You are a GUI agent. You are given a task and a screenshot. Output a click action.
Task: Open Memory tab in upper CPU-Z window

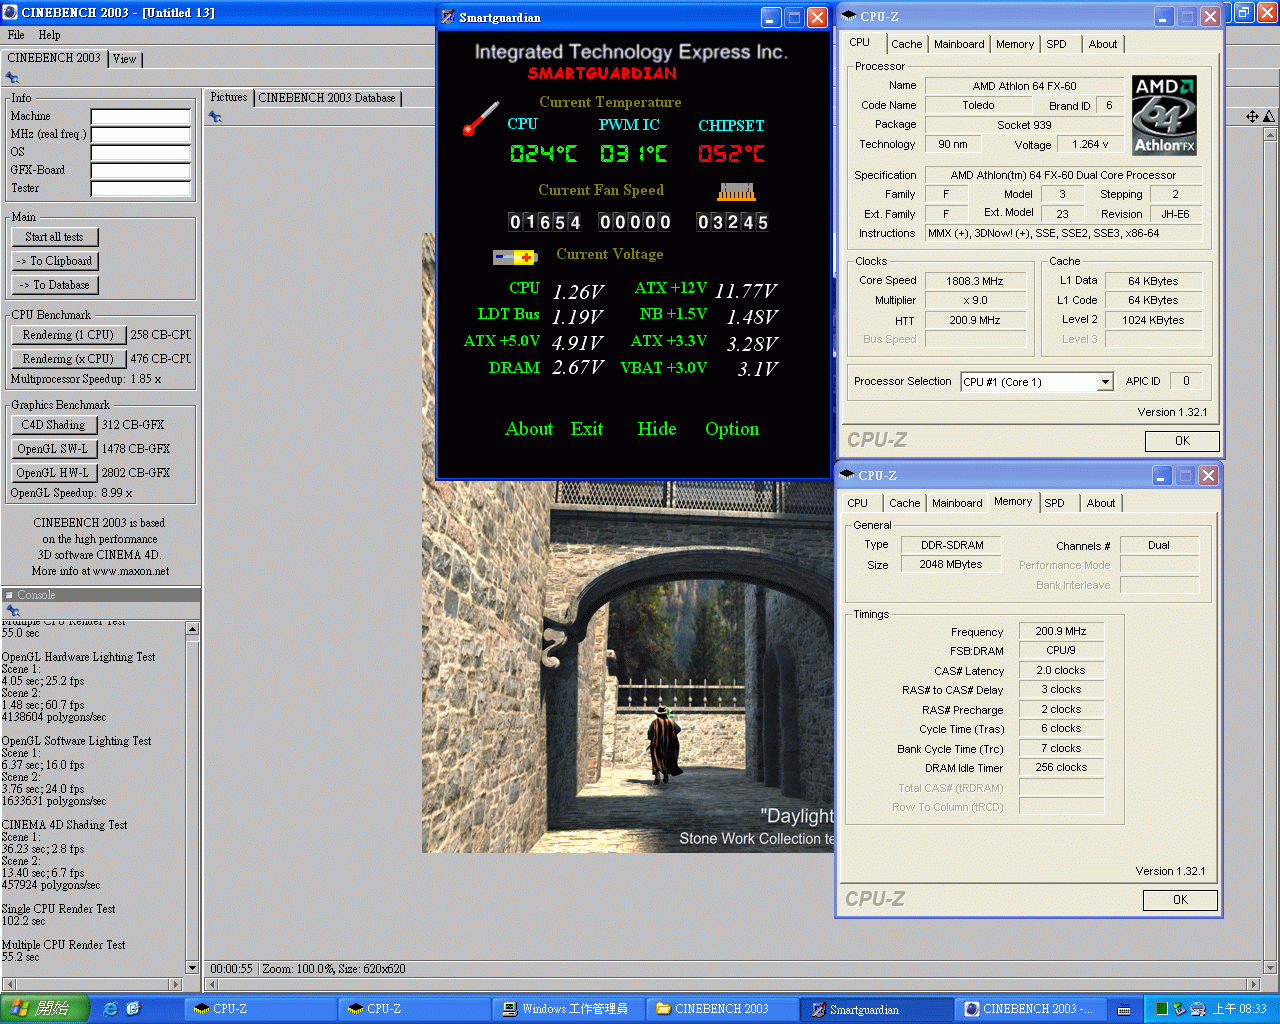[x=1015, y=44]
